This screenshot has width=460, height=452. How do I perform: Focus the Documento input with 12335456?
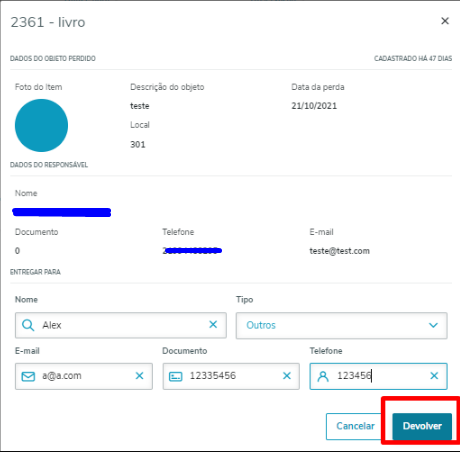[x=231, y=376]
